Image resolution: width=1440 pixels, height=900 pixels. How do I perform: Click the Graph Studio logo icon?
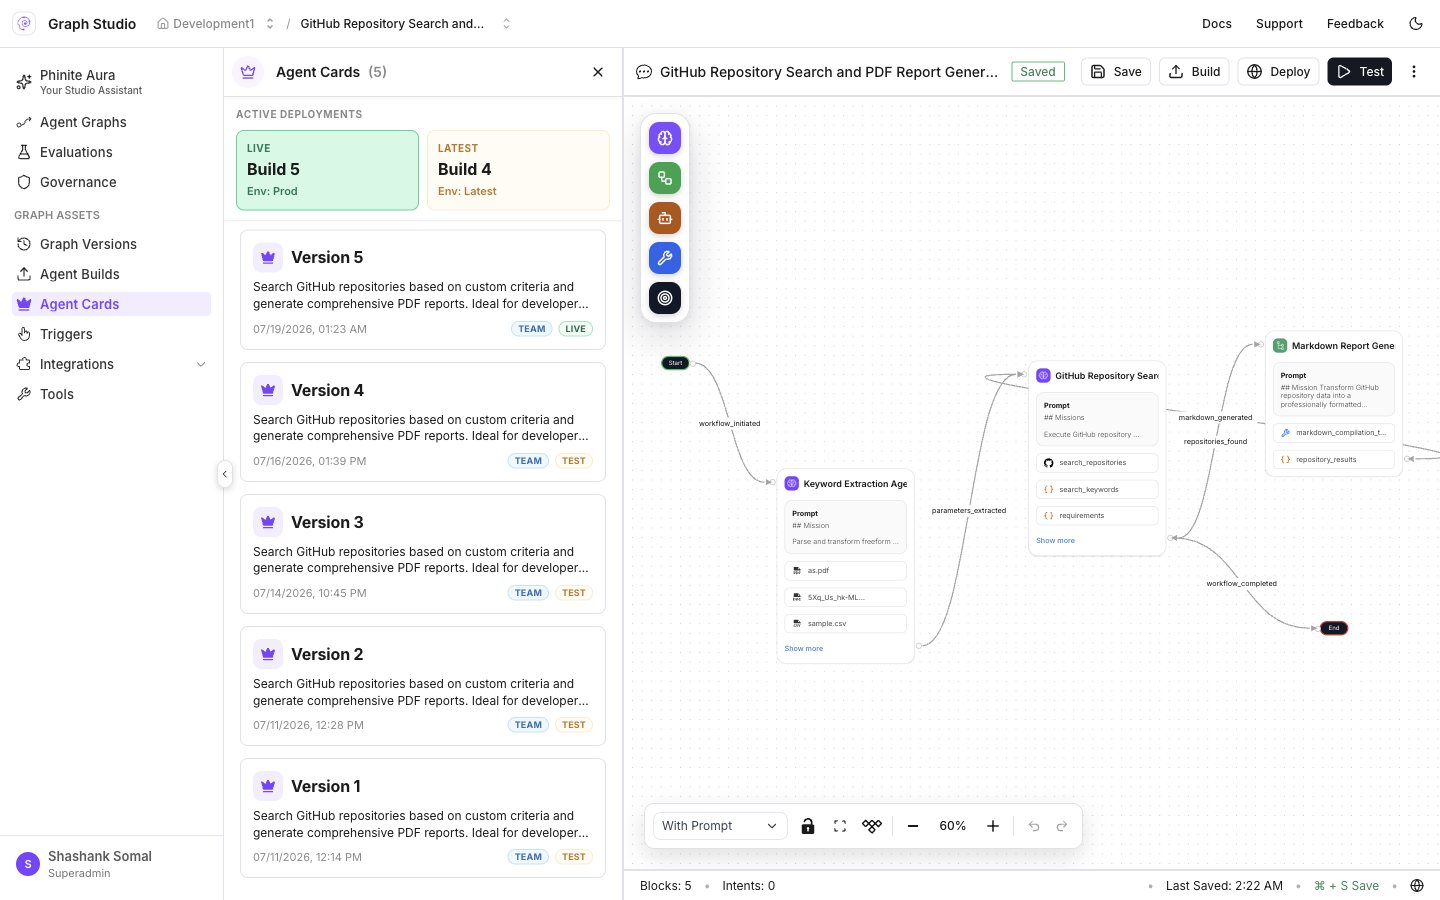pyautogui.click(x=24, y=23)
